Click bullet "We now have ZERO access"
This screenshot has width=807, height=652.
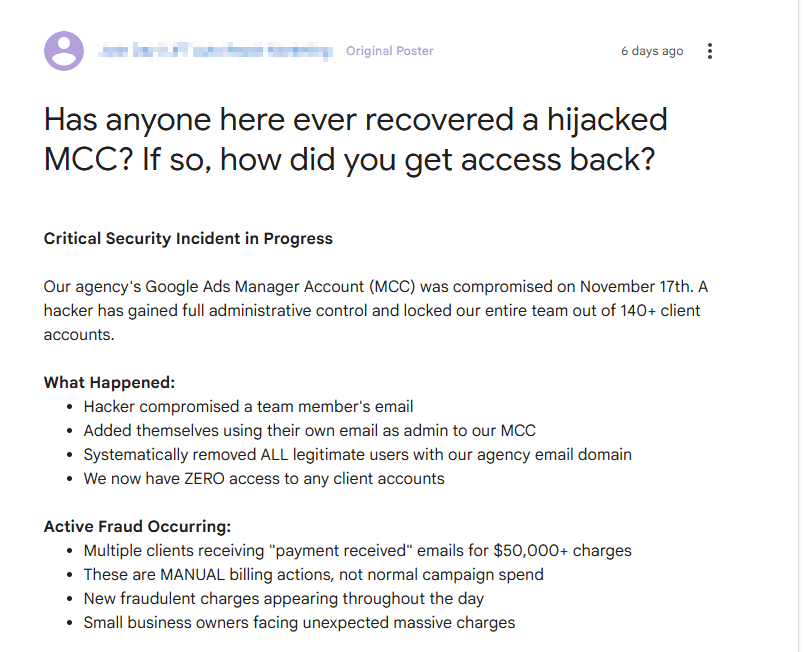(263, 478)
